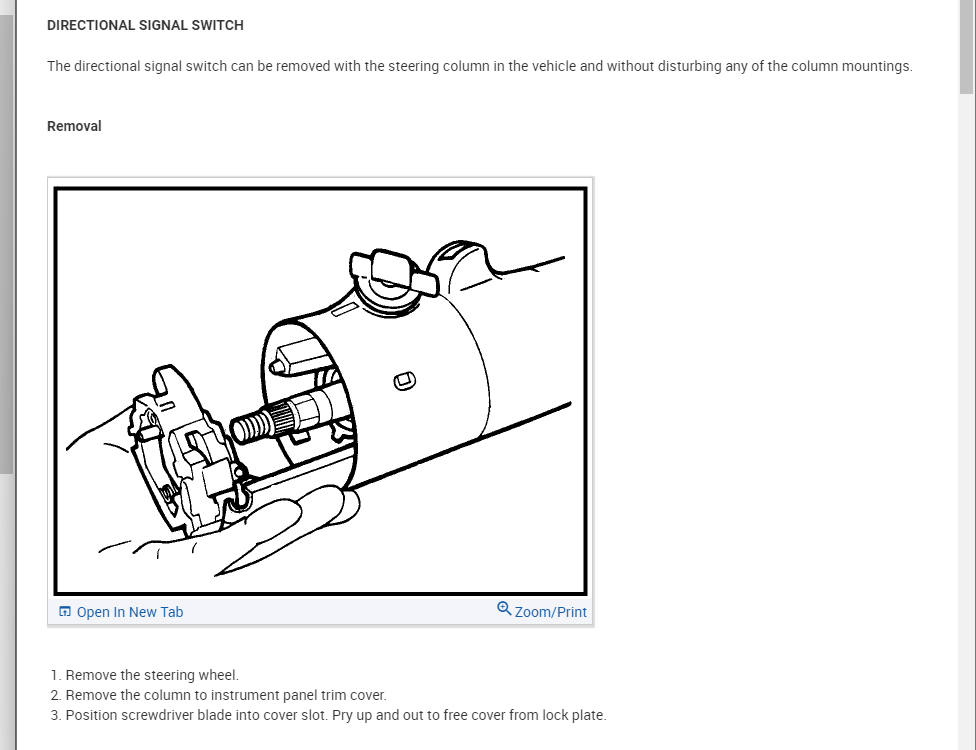The width and height of the screenshot is (976, 750).
Task: Click the Open In New Tab icon
Action: (65, 612)
